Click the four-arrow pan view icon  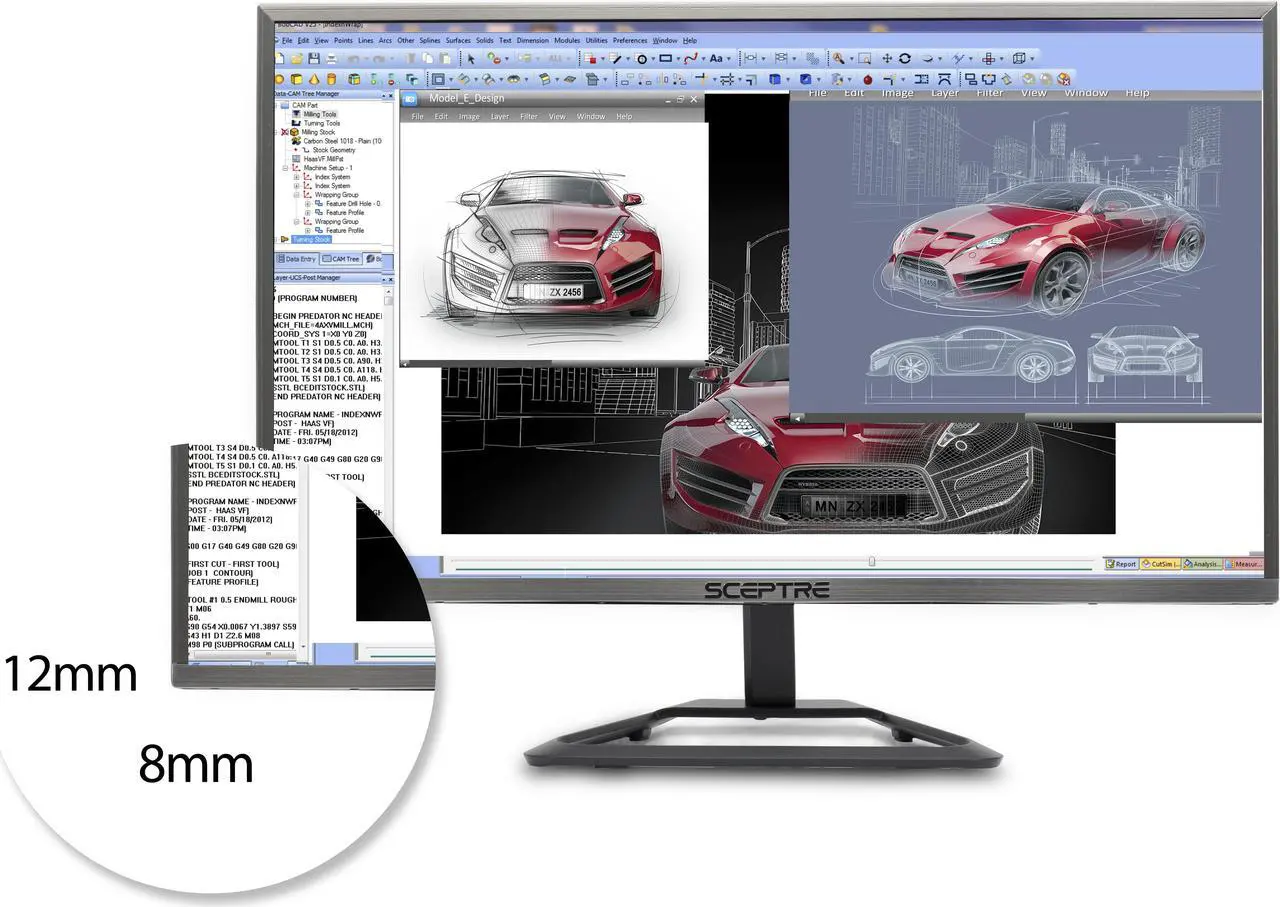887,59
